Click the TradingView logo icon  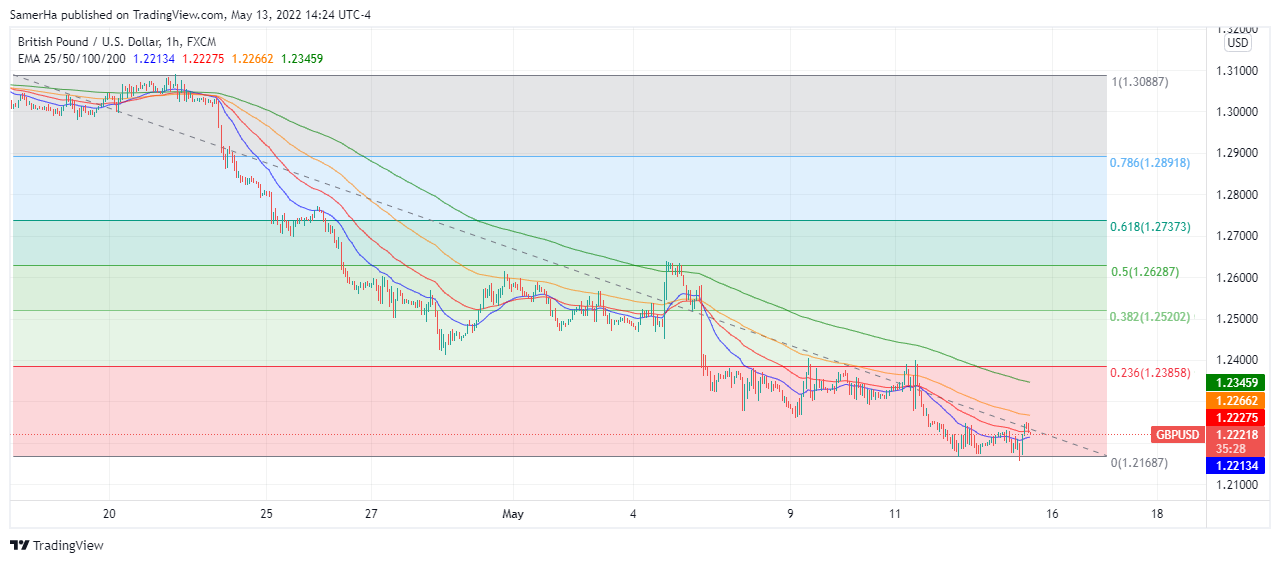pos(19,545)
